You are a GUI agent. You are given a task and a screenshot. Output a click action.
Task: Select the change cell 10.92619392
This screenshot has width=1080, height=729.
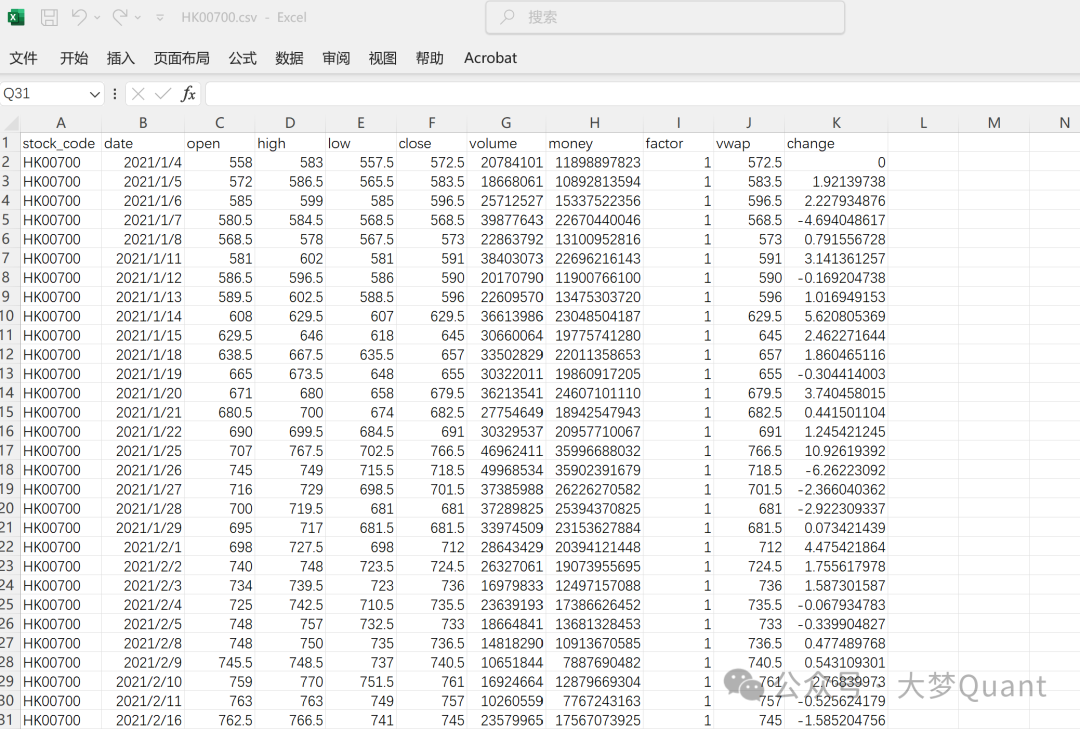pyautogui.click(x=836, y=451)
